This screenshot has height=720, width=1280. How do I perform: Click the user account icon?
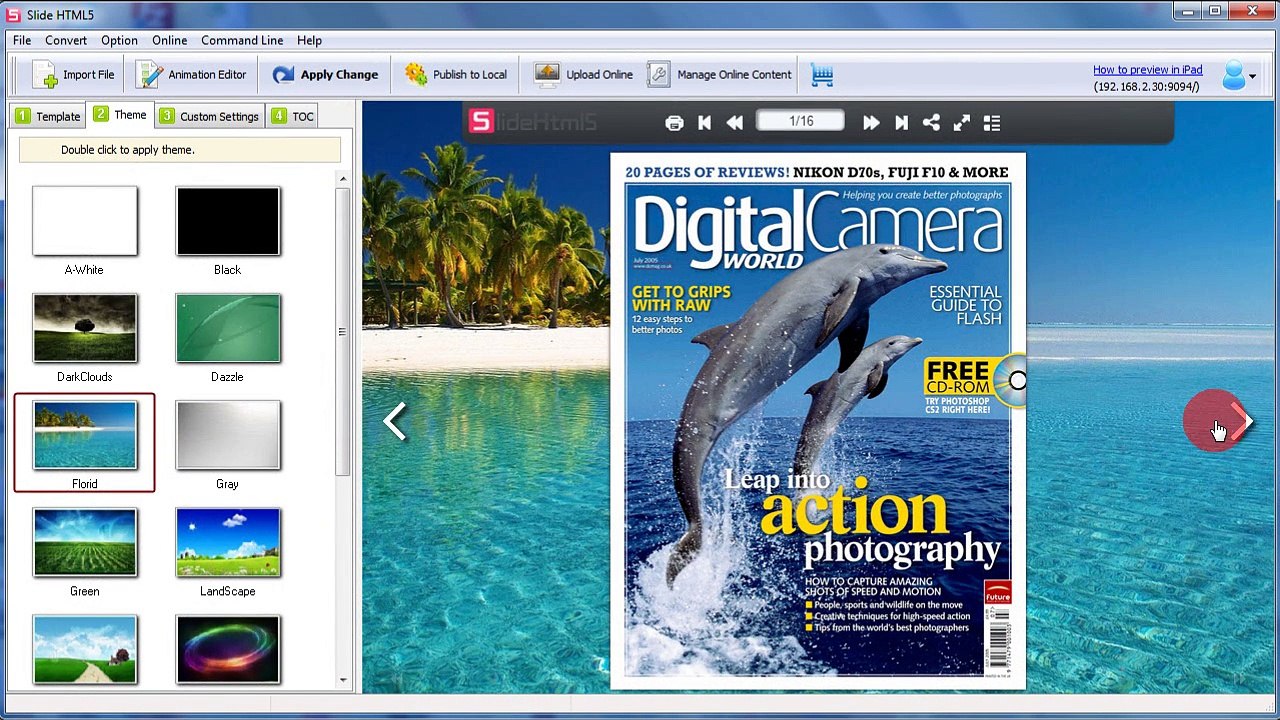[x=1234, y=76]
